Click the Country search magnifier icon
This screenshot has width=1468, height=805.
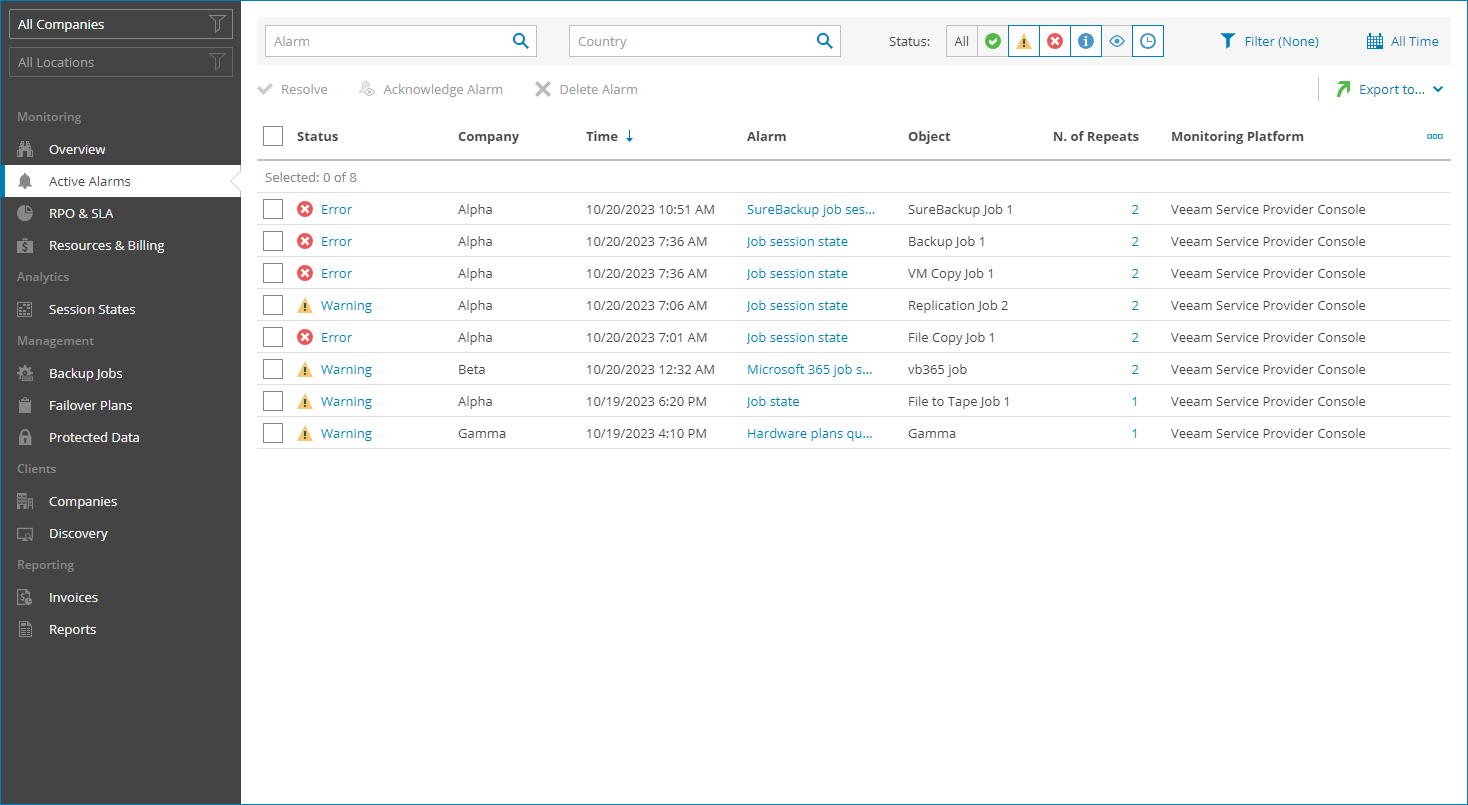tap(824, 41)
